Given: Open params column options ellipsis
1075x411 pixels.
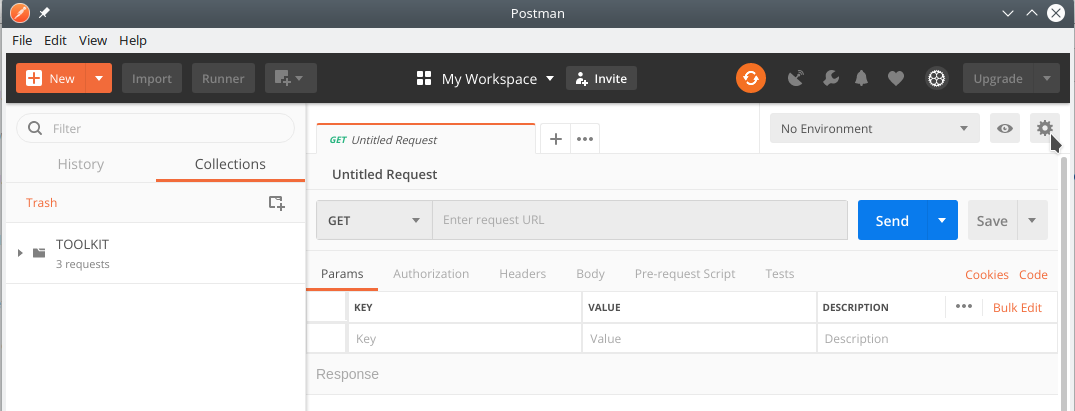Looking at the screenshot, I should click(x=964, y=307).
